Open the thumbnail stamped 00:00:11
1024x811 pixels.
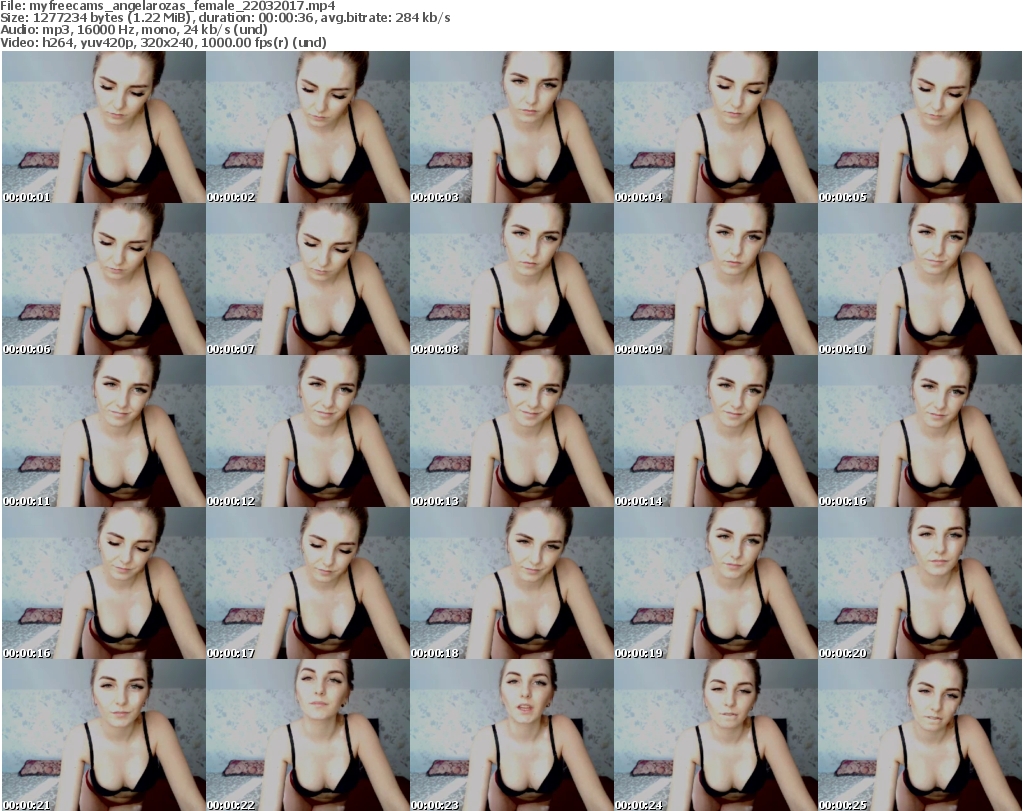click(104, 431)
